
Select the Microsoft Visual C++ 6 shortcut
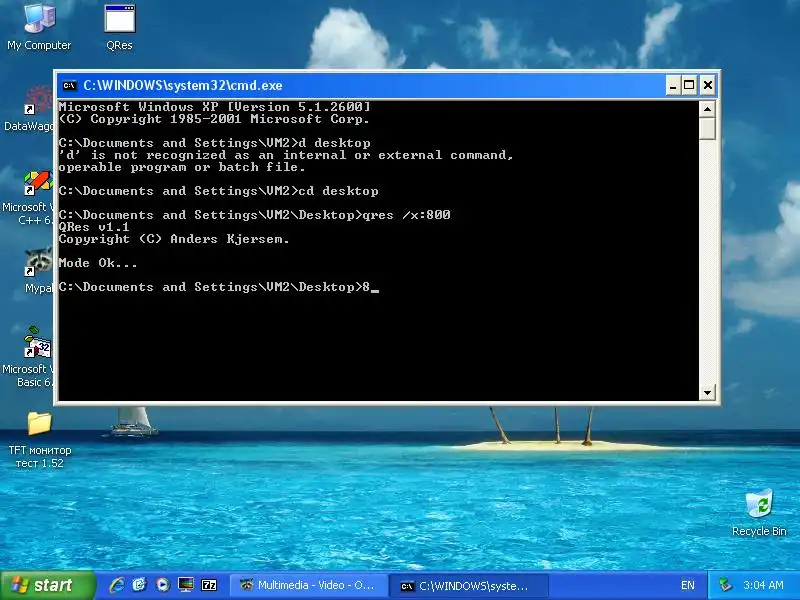pos(28,198)
